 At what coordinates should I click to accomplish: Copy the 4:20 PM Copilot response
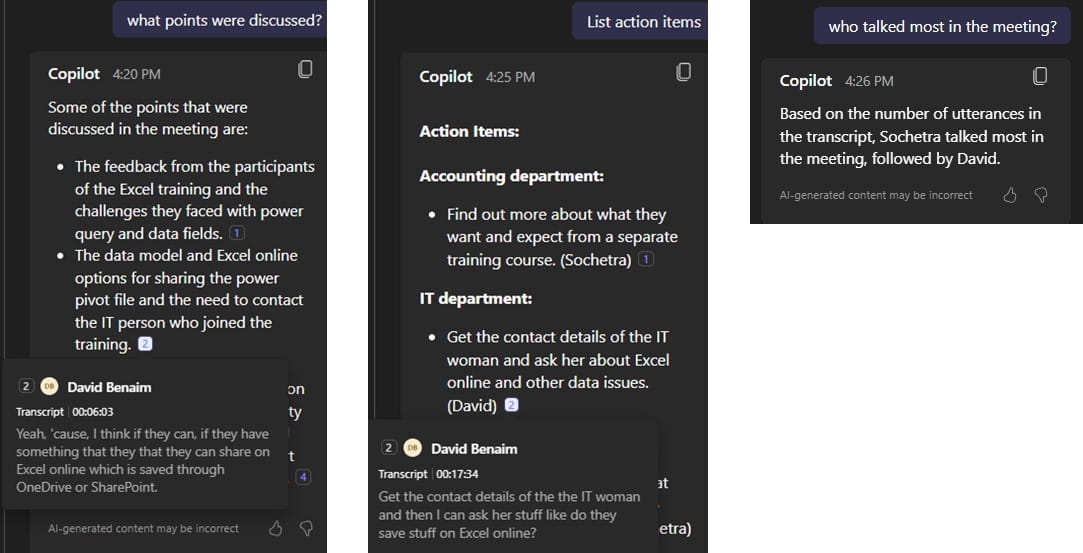pyautogui.click(x=305, y=69)
